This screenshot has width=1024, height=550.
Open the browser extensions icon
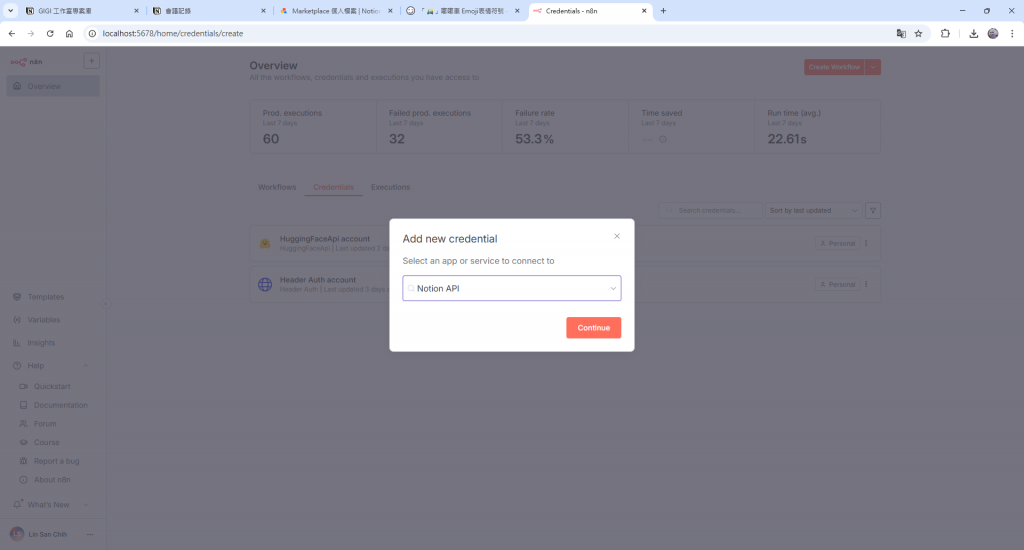(945, 33)
